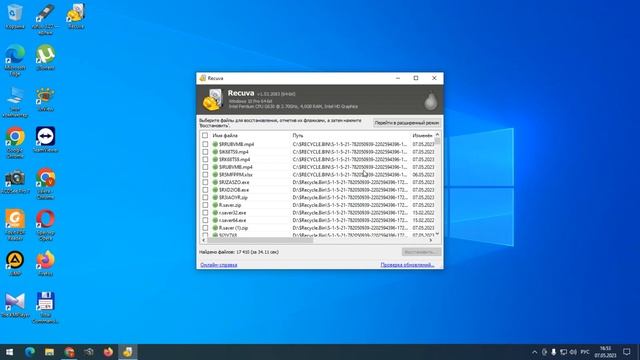This screenshot has height=360, width=640.
Task: Click green status dot of R.saver.zip
Action: pyautogui.click(x=215, y=205)
